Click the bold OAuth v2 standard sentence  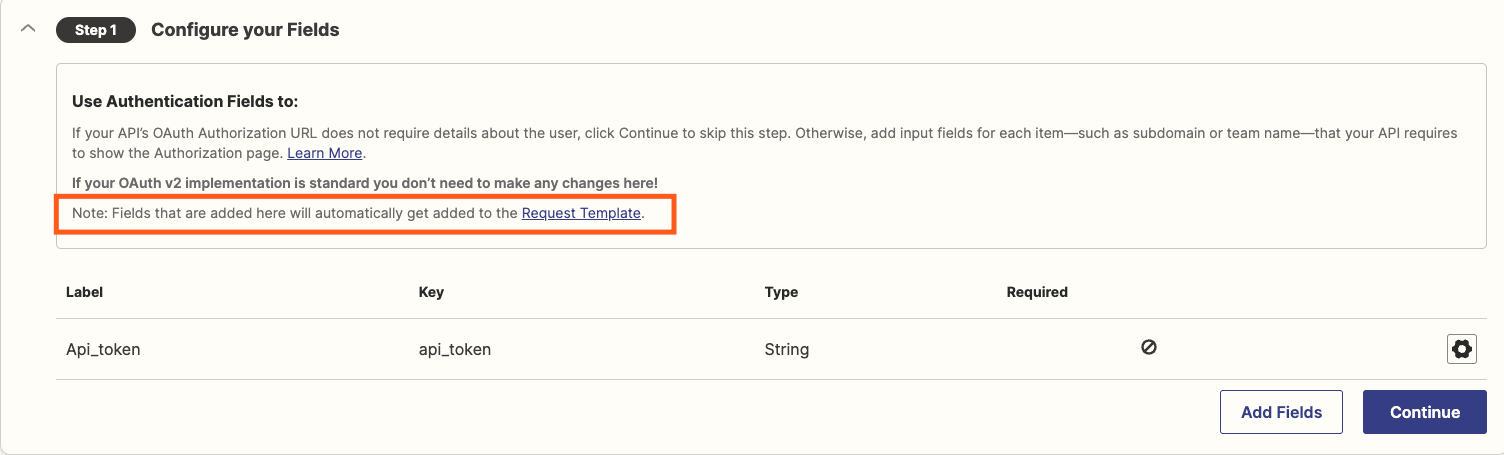point(365,183)
